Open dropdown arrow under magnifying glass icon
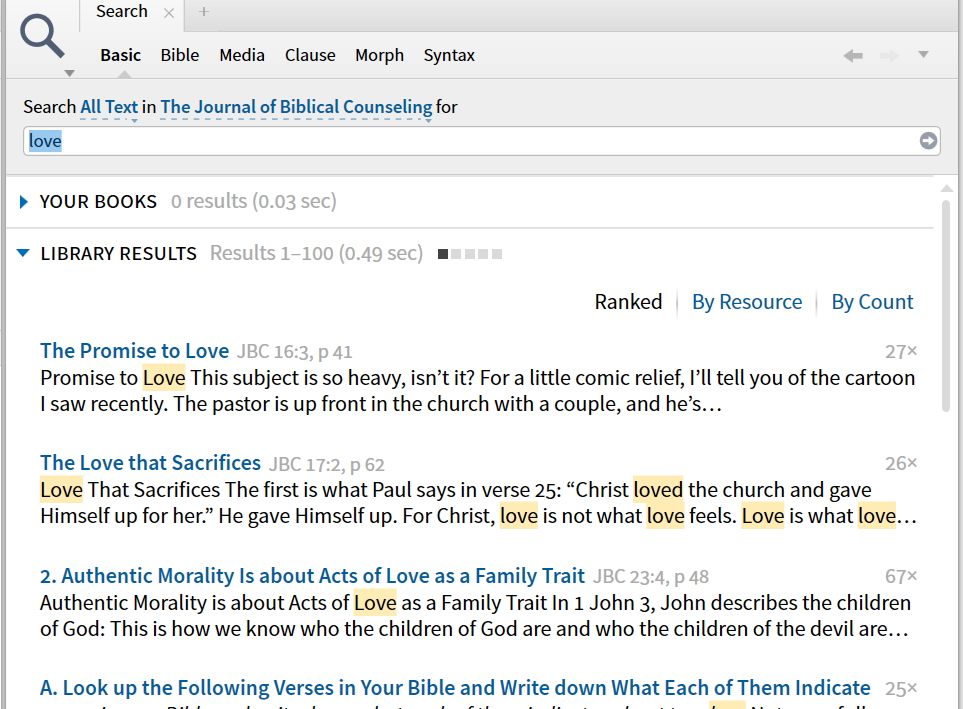This screenshot has width=963, height=709. tap(68, 73)
